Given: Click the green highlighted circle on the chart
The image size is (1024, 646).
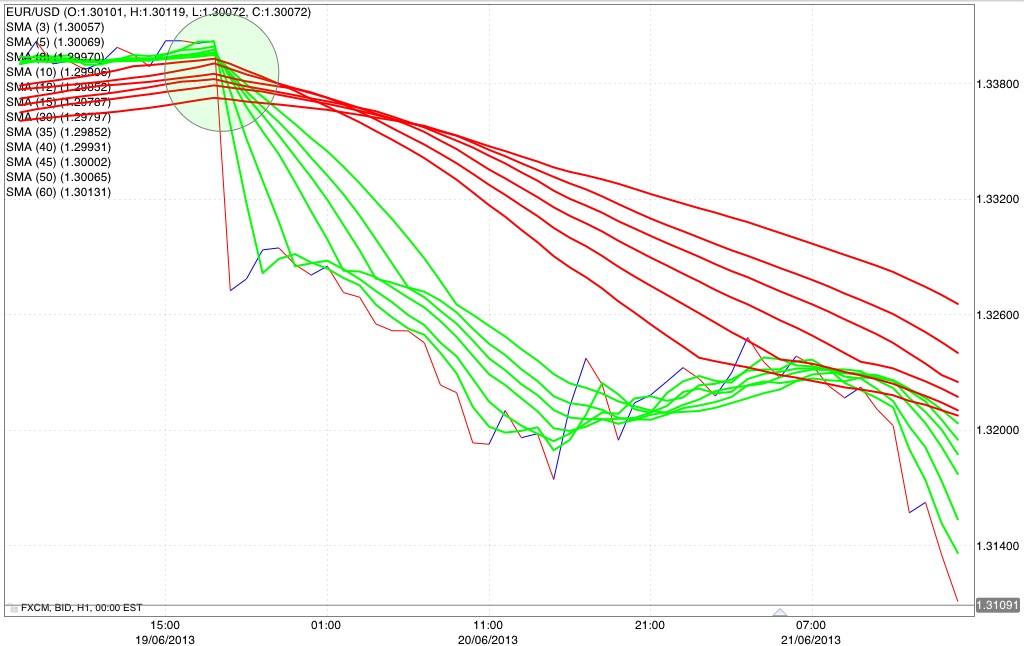Looking at the screenshot, I should pyautogui.click(x=221, y=73).
